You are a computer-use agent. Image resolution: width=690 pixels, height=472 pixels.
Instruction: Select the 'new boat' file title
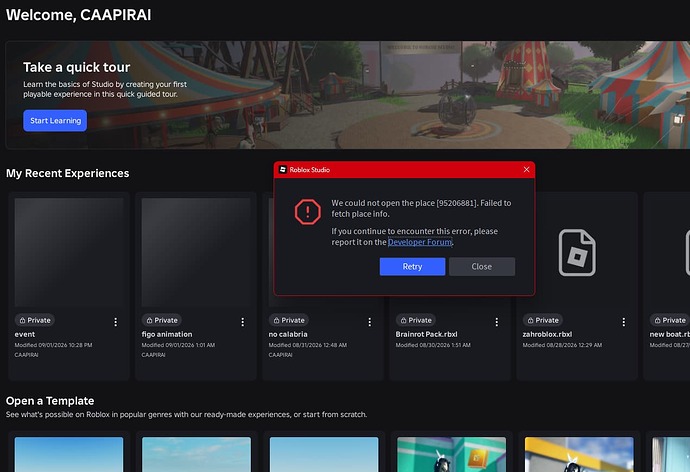point(670,334)
